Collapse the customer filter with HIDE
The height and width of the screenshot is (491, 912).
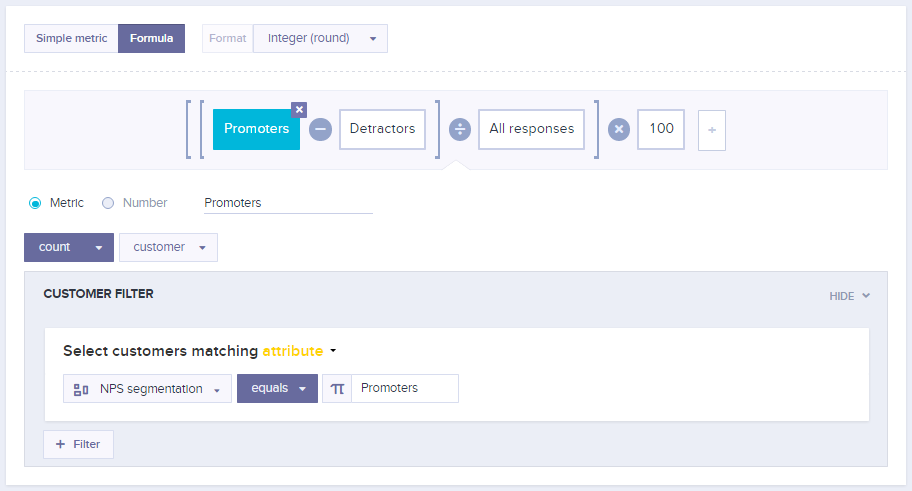pos(849,296)
